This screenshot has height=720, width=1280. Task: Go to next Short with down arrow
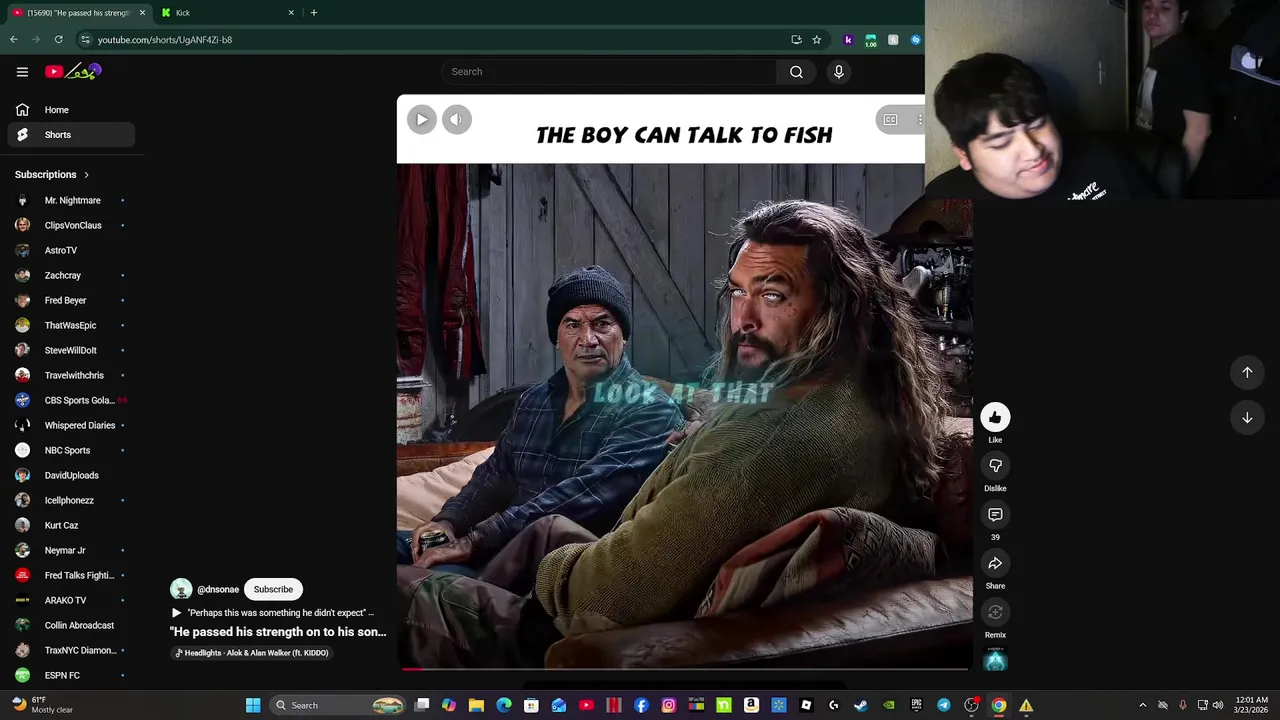tap(1247, 418)
